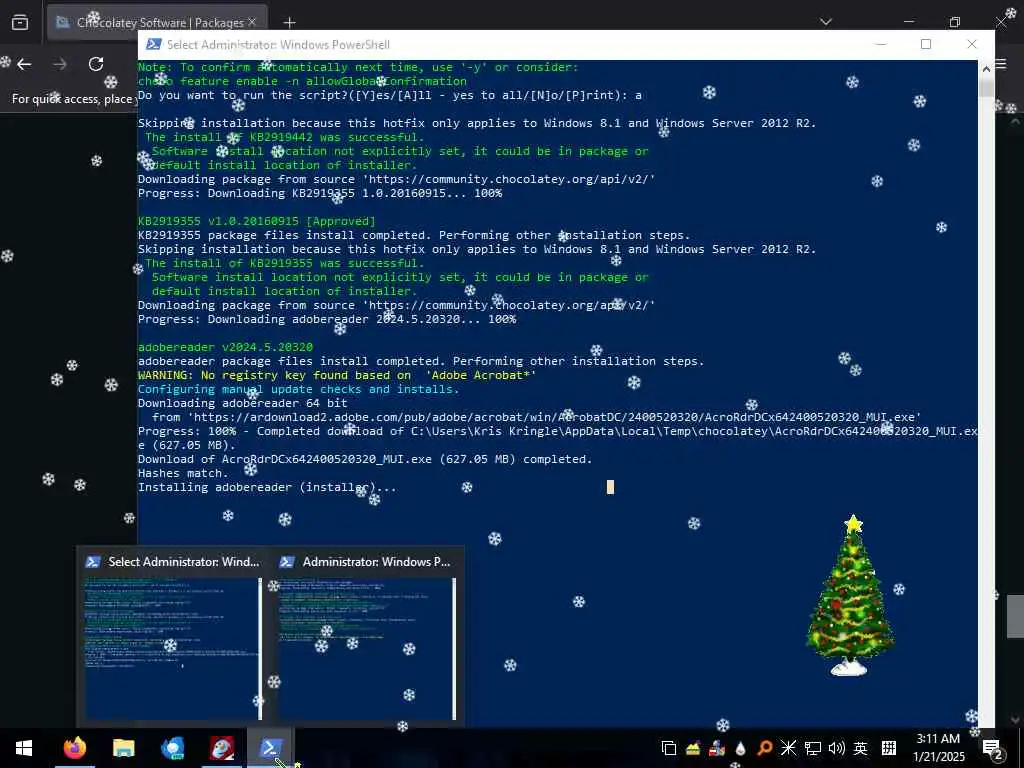Open the notification action center

click(x=992, y=749)
